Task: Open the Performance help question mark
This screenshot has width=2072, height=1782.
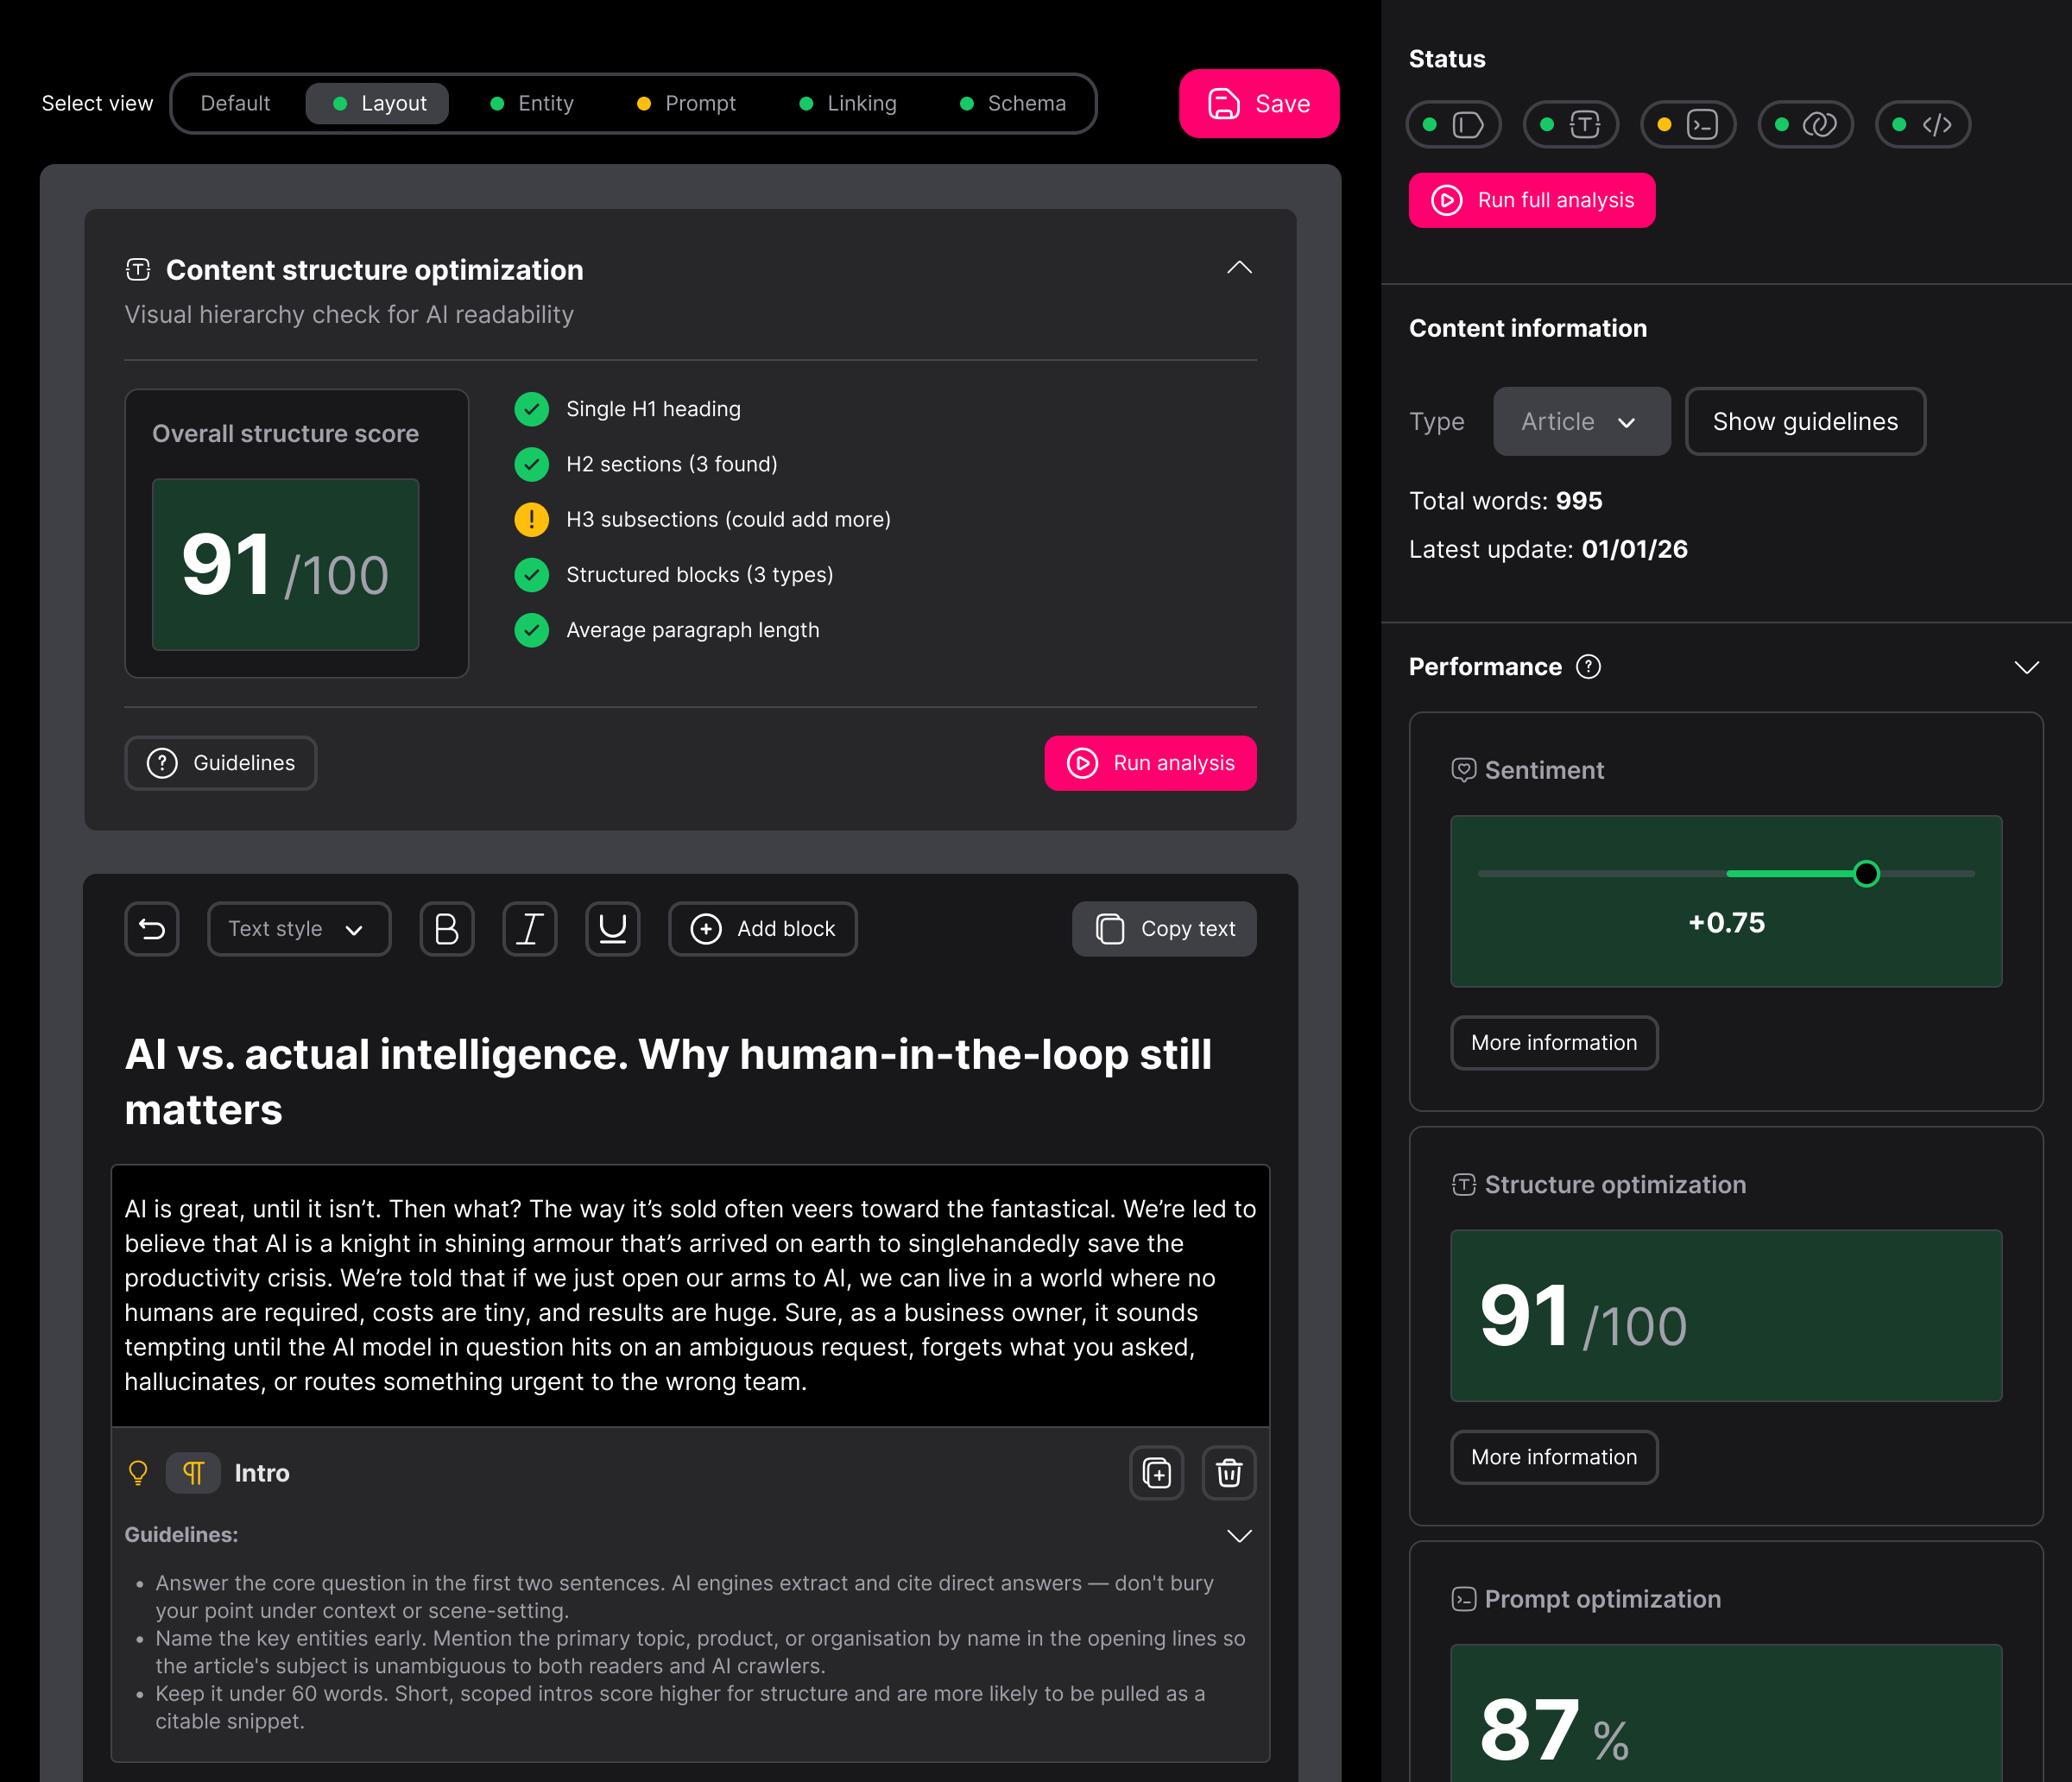Action: click(1588, 667)
